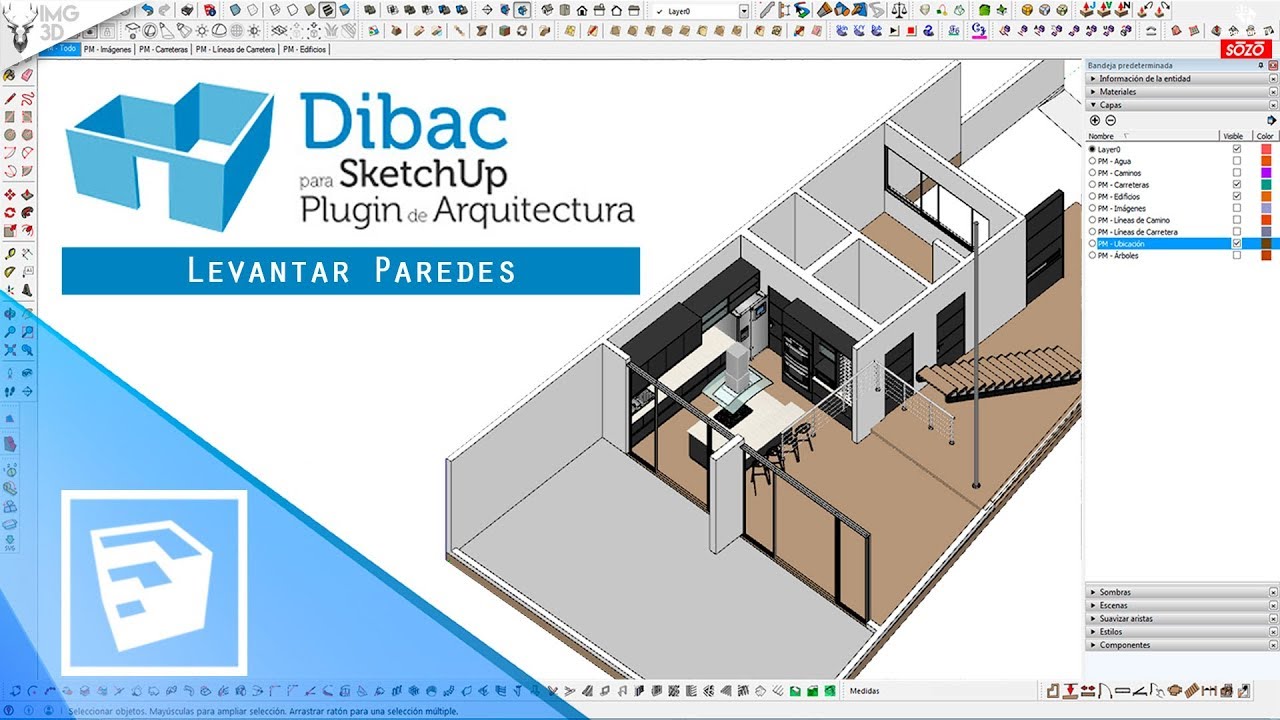Select the Move tool

click(x=9, y=194)
